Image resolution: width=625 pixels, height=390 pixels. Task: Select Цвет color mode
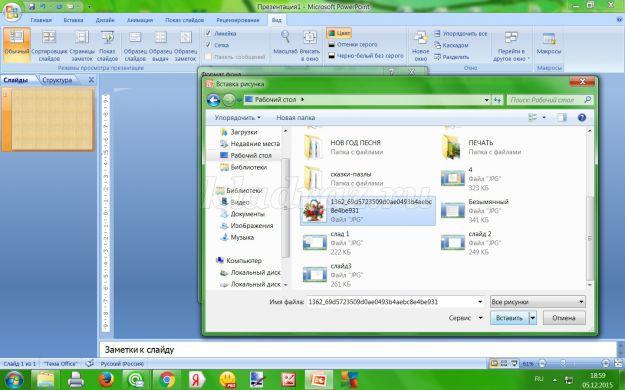339,33
